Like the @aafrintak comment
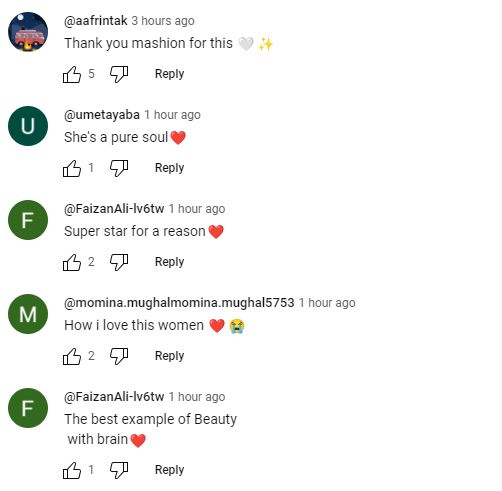This screenshot has height=491, width=502. coord(72,74)
